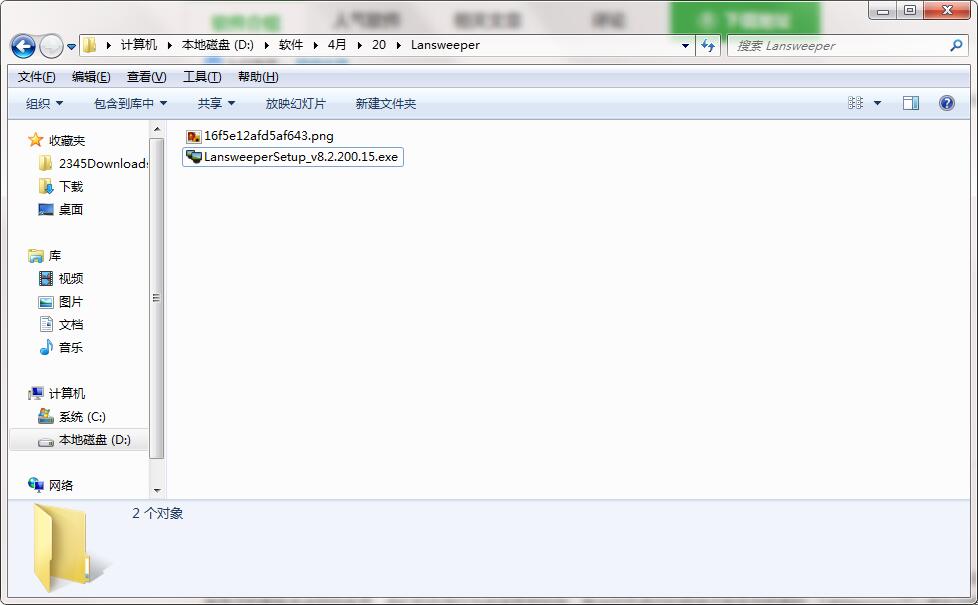This screenshot has height=605, width=978.
Task: Change view with the view icon
Action: coord(856,103)
